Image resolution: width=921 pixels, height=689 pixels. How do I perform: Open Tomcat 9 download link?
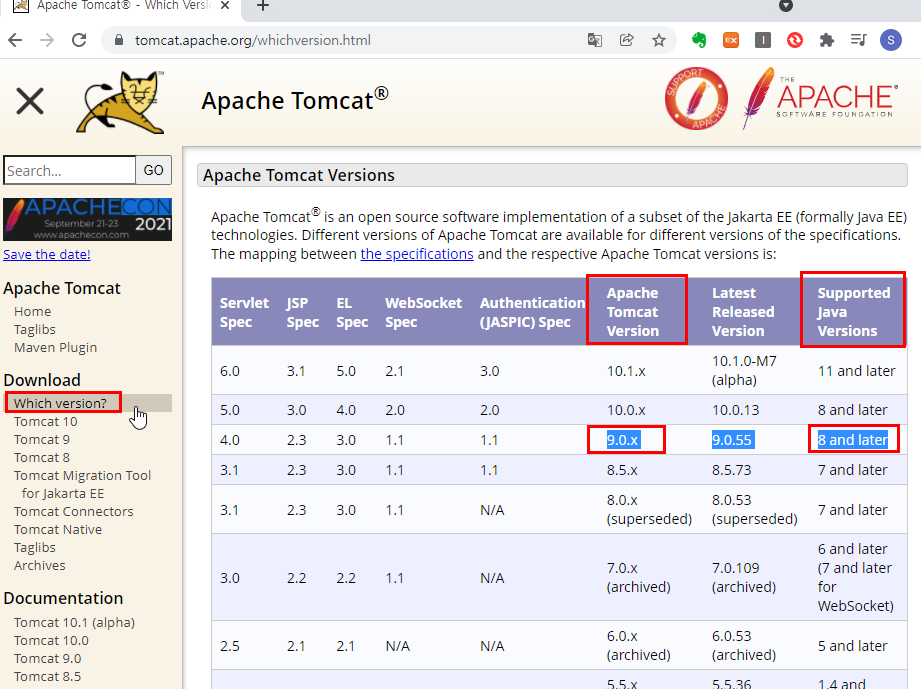(x=42, y=439)
